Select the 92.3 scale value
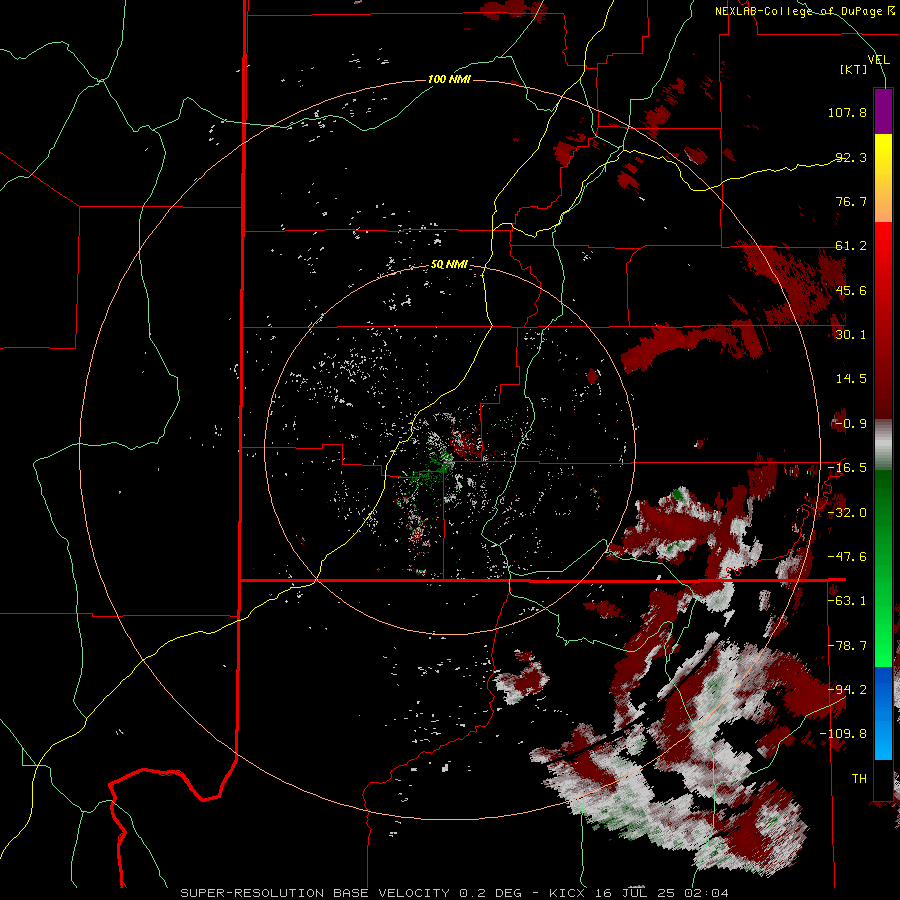Viewport: 900px width, 900px height. 851,157
